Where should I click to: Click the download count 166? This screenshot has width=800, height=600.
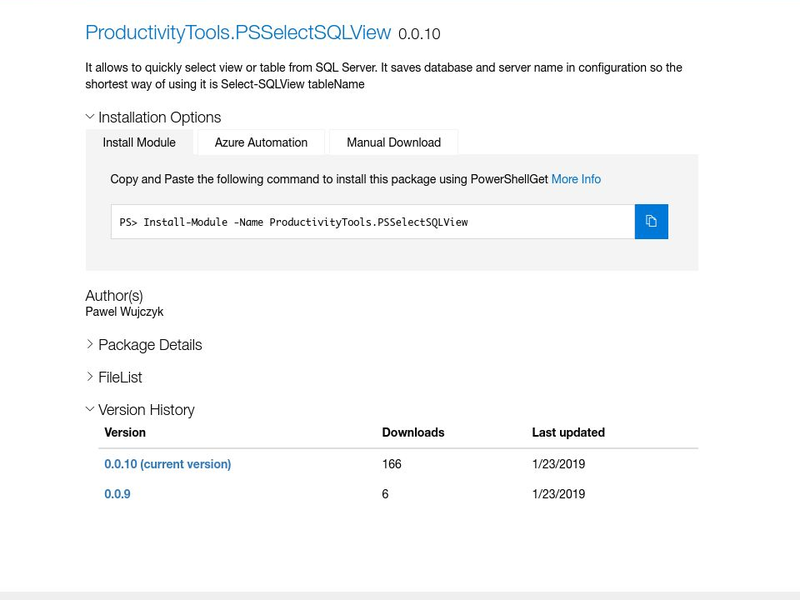(392, 464)
